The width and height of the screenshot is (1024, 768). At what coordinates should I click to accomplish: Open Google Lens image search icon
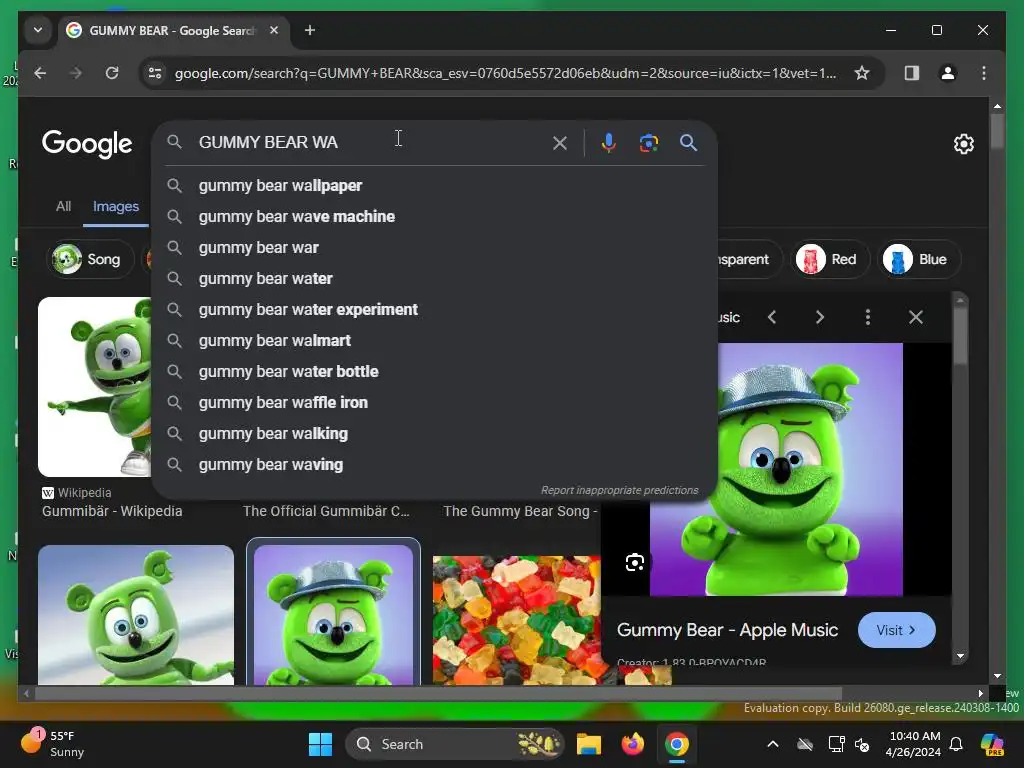tap(648, 143)
